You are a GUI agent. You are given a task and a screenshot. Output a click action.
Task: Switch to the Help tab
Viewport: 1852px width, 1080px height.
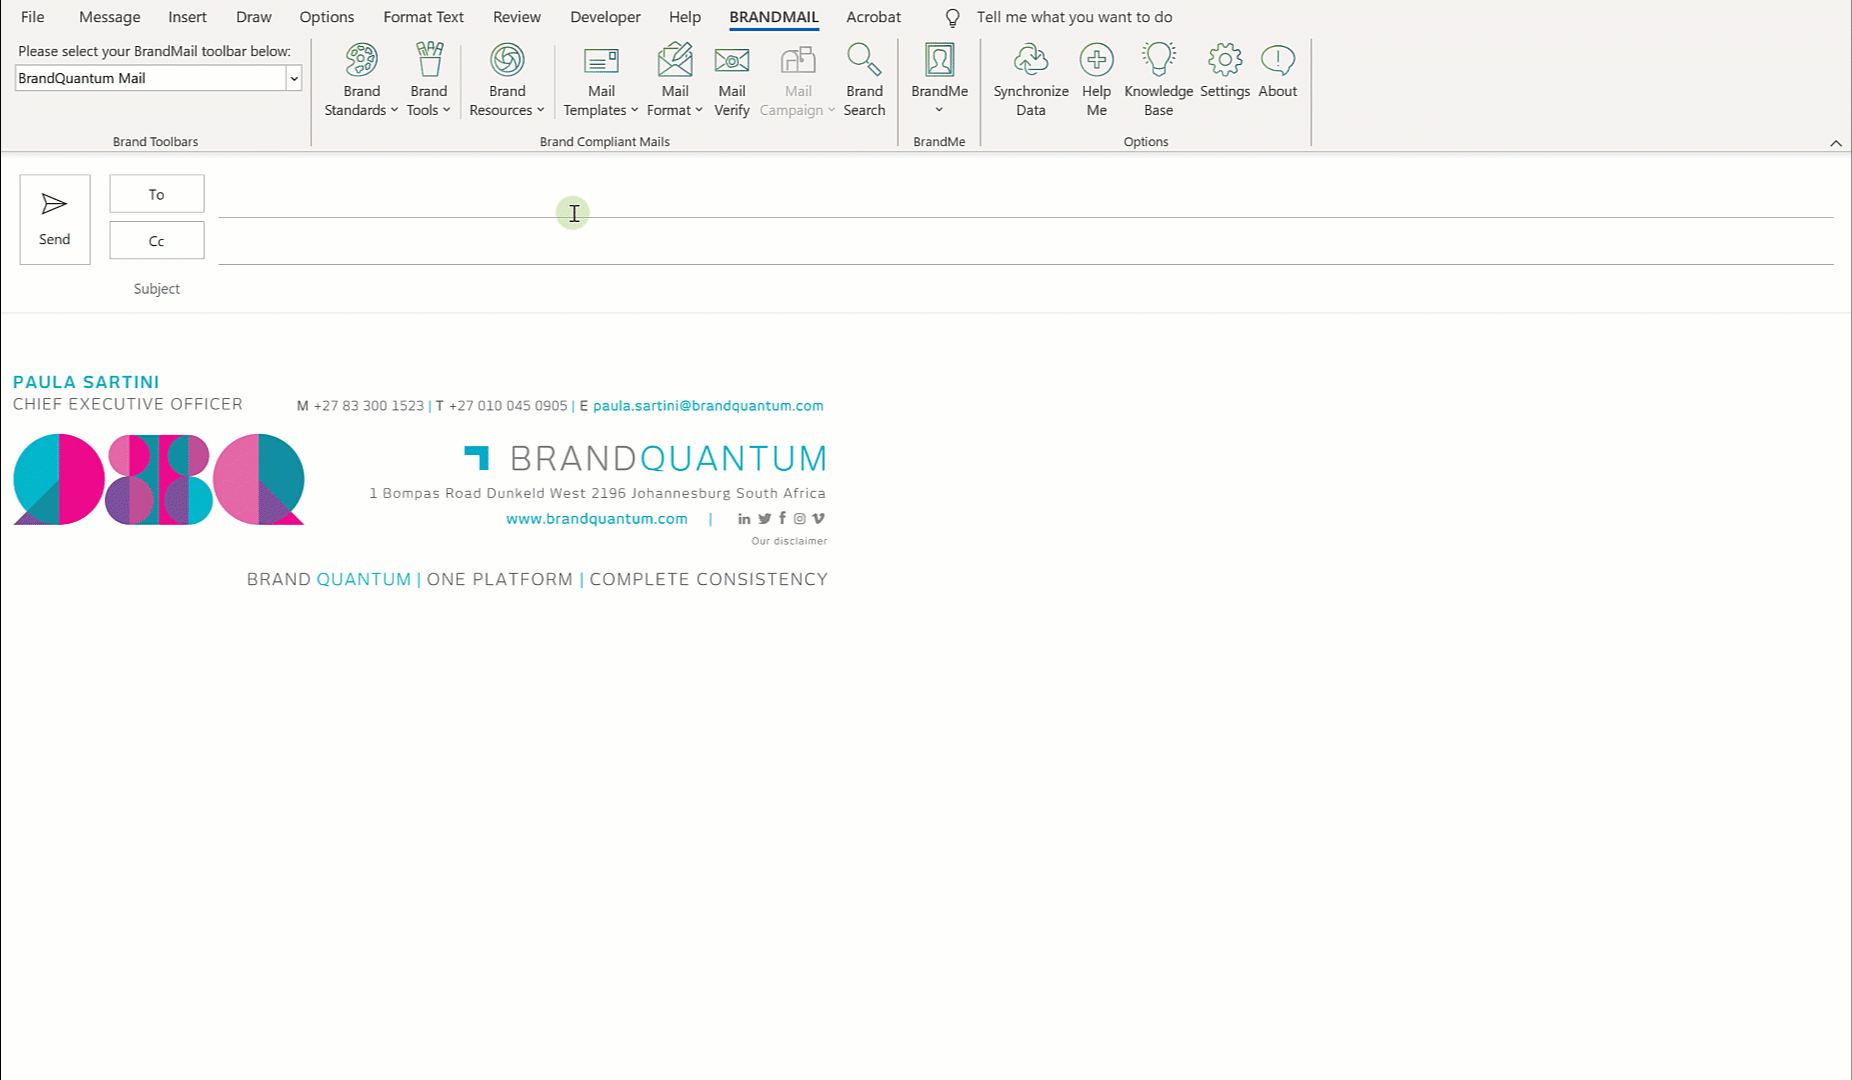point(685,17)
